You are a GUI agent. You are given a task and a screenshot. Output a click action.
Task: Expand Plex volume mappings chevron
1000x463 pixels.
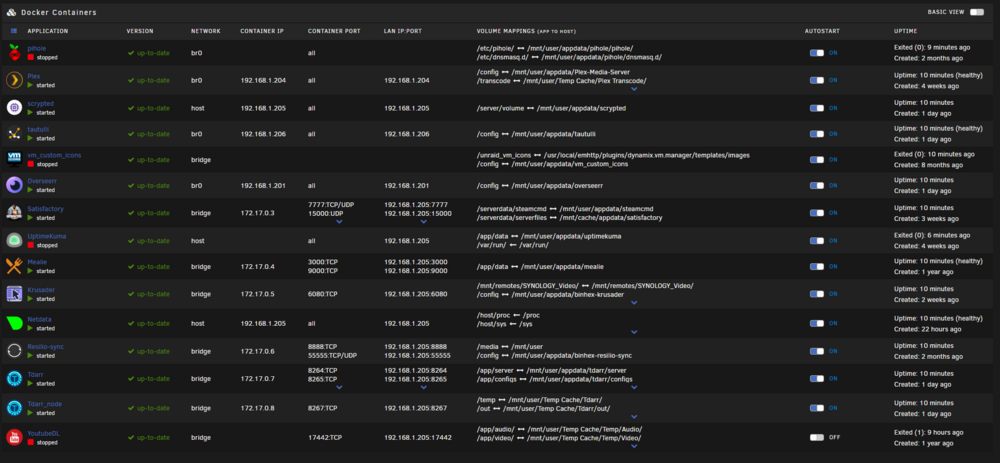pos(634,89)
